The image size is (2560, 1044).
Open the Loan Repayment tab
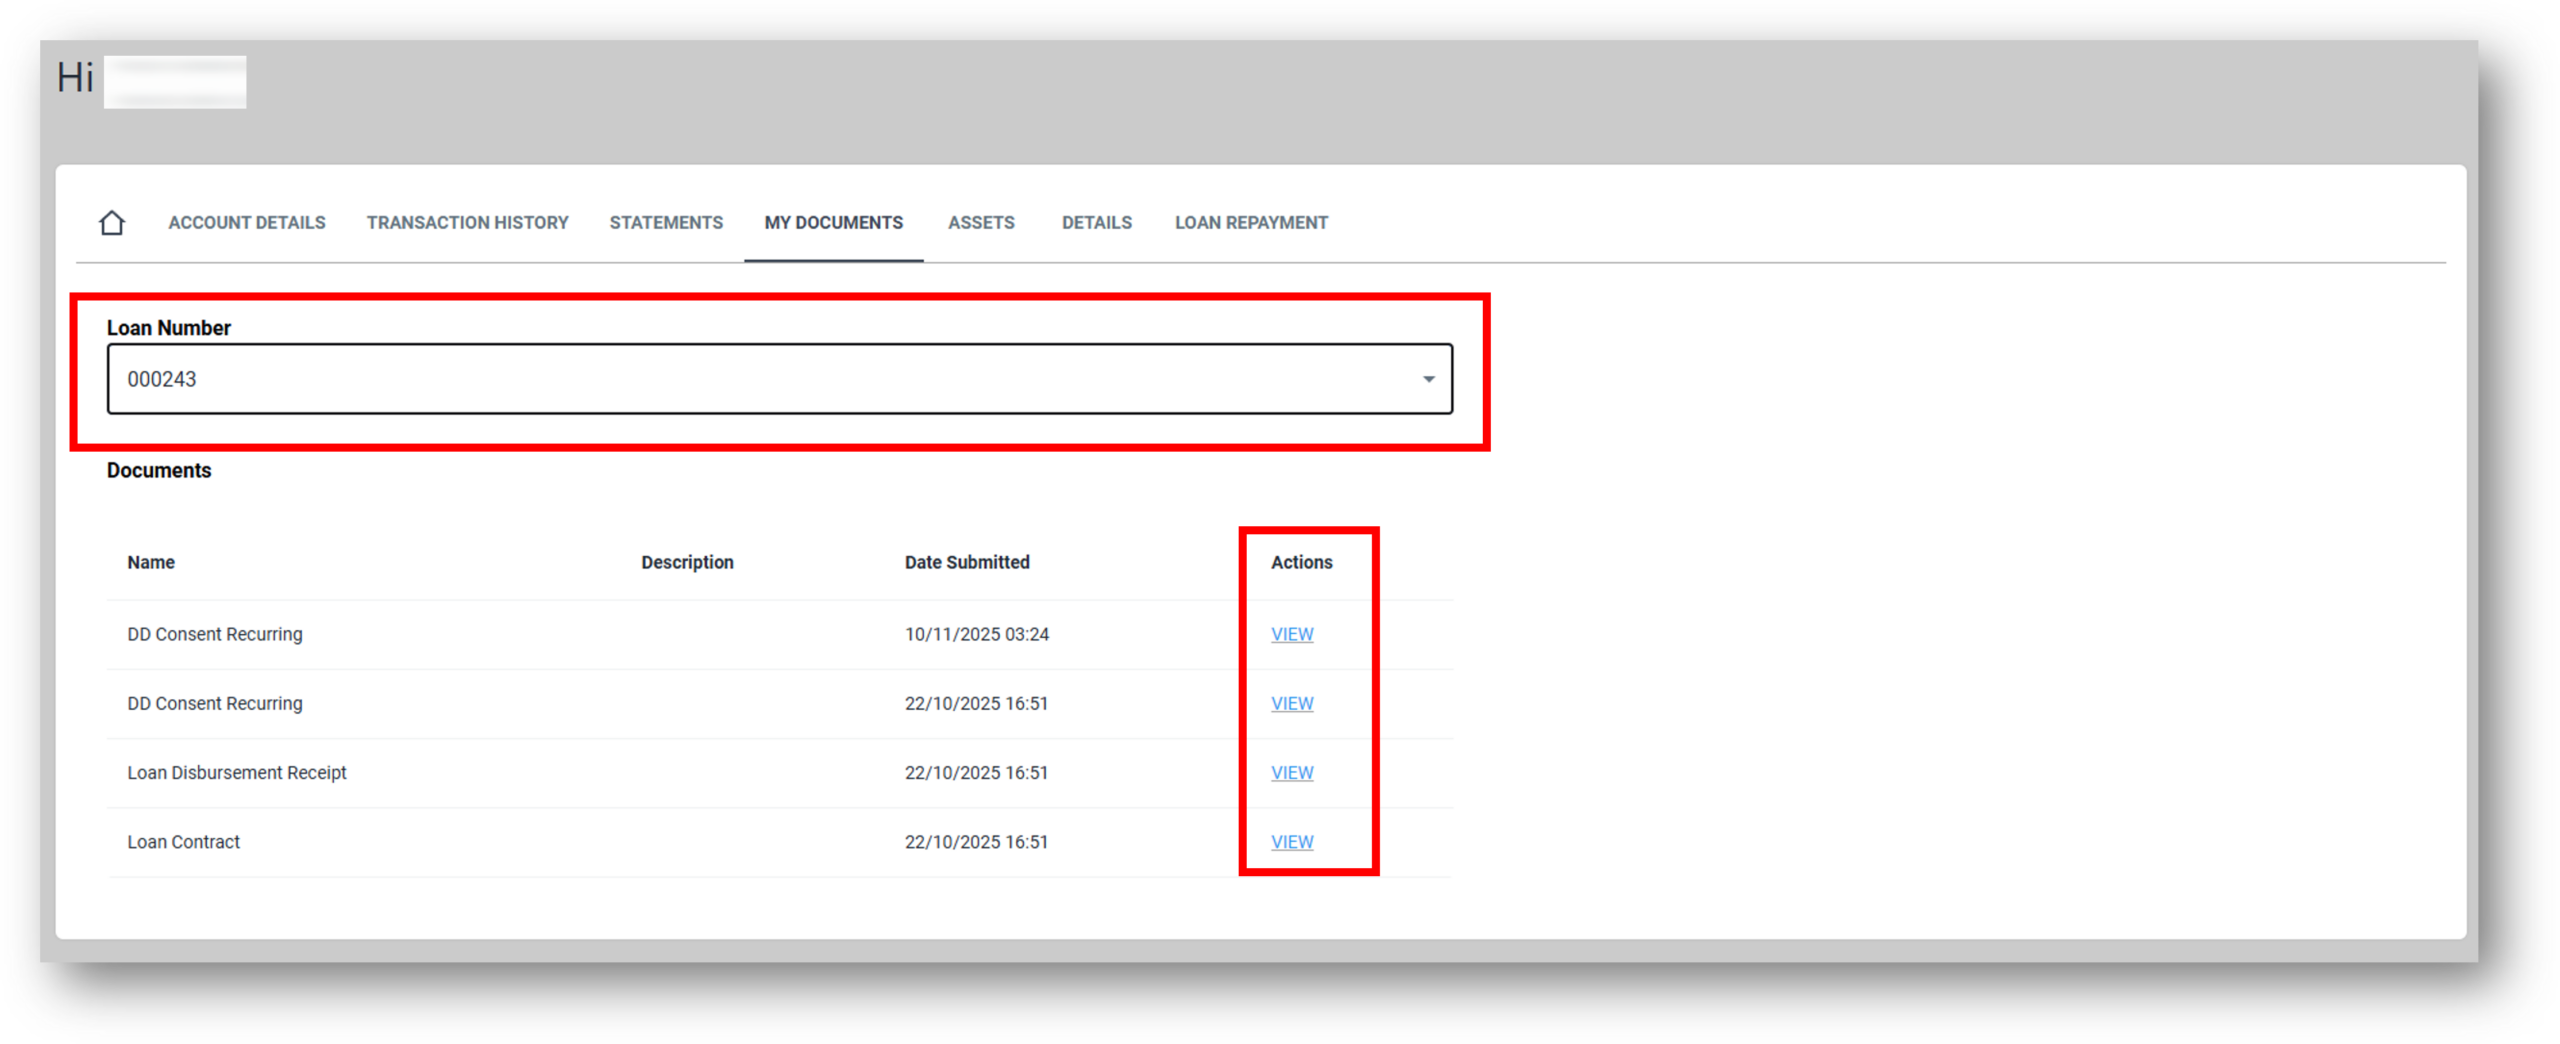coord(1251,222)
